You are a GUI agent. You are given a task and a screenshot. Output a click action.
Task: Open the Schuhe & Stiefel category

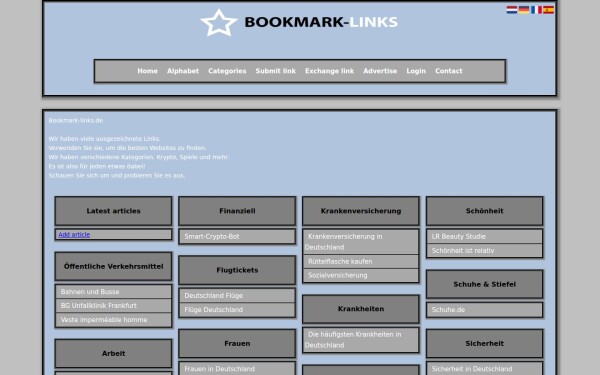point(484,284)
